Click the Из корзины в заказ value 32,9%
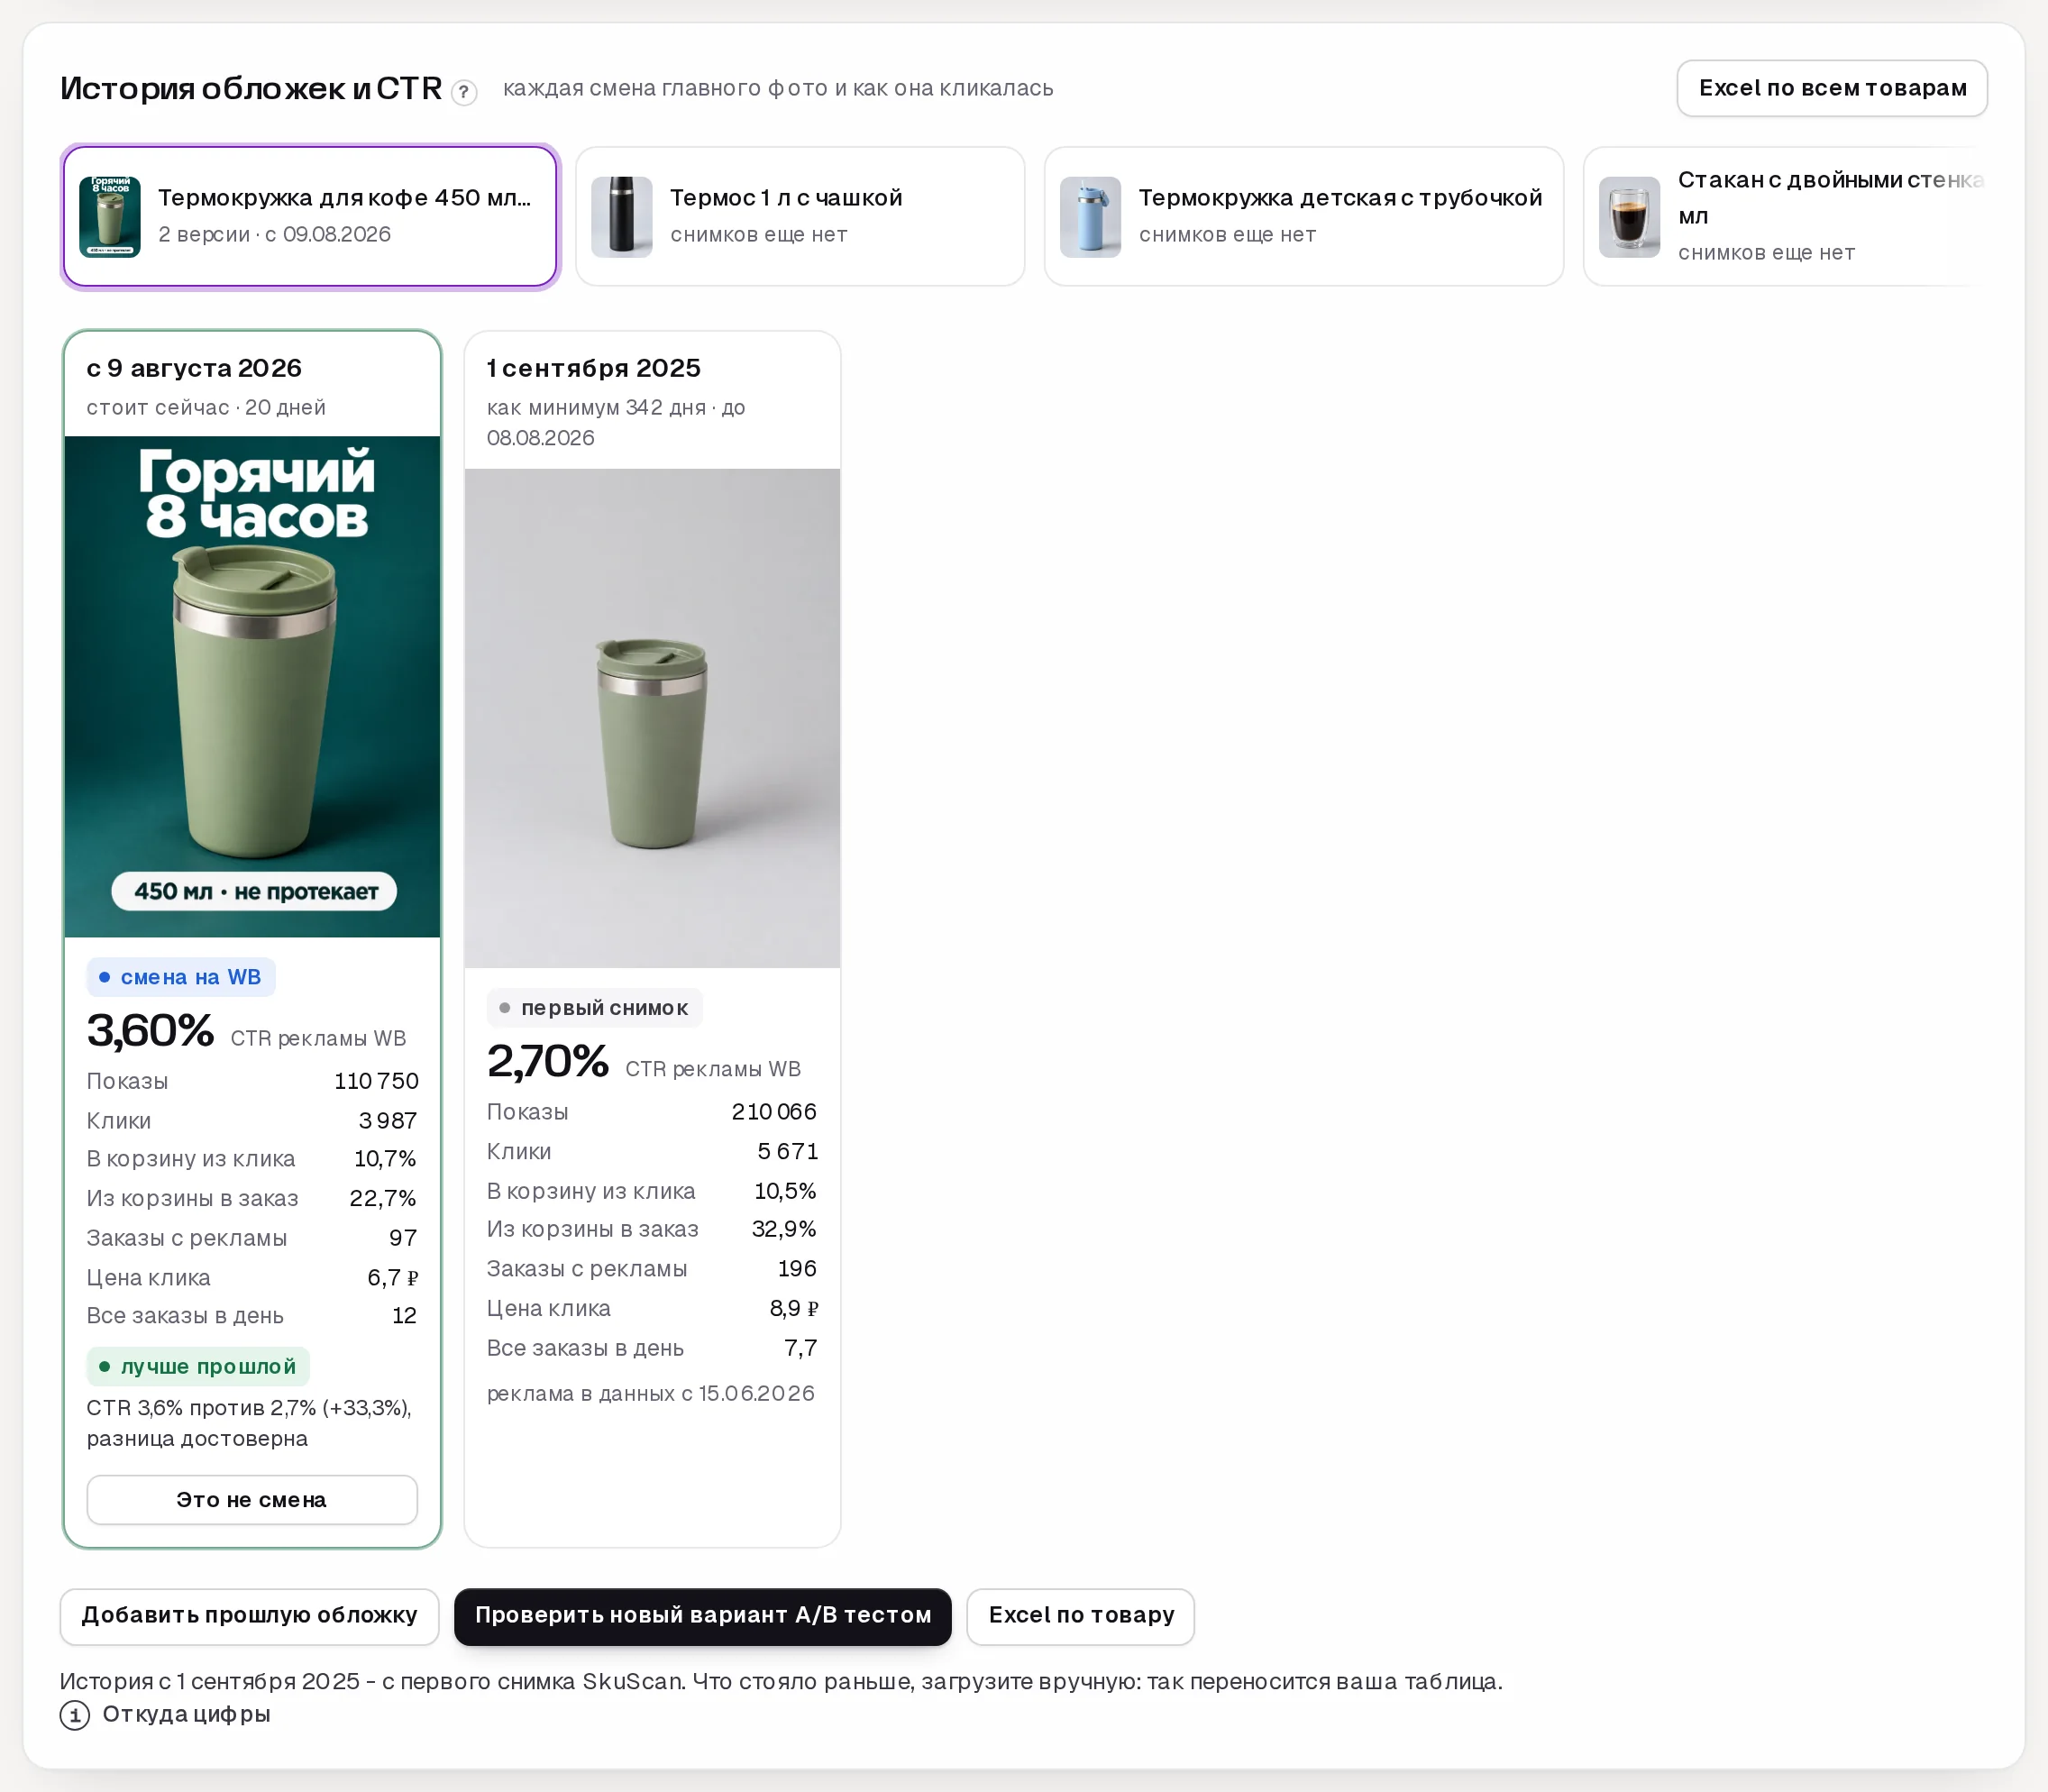This screenshot has height=1792, width=2048. (784, 1229)
